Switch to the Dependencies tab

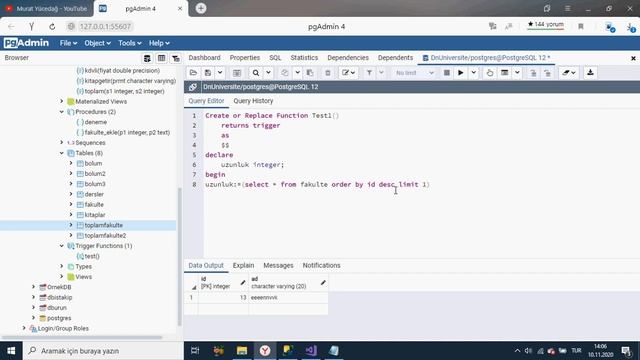tap(348, 58)
